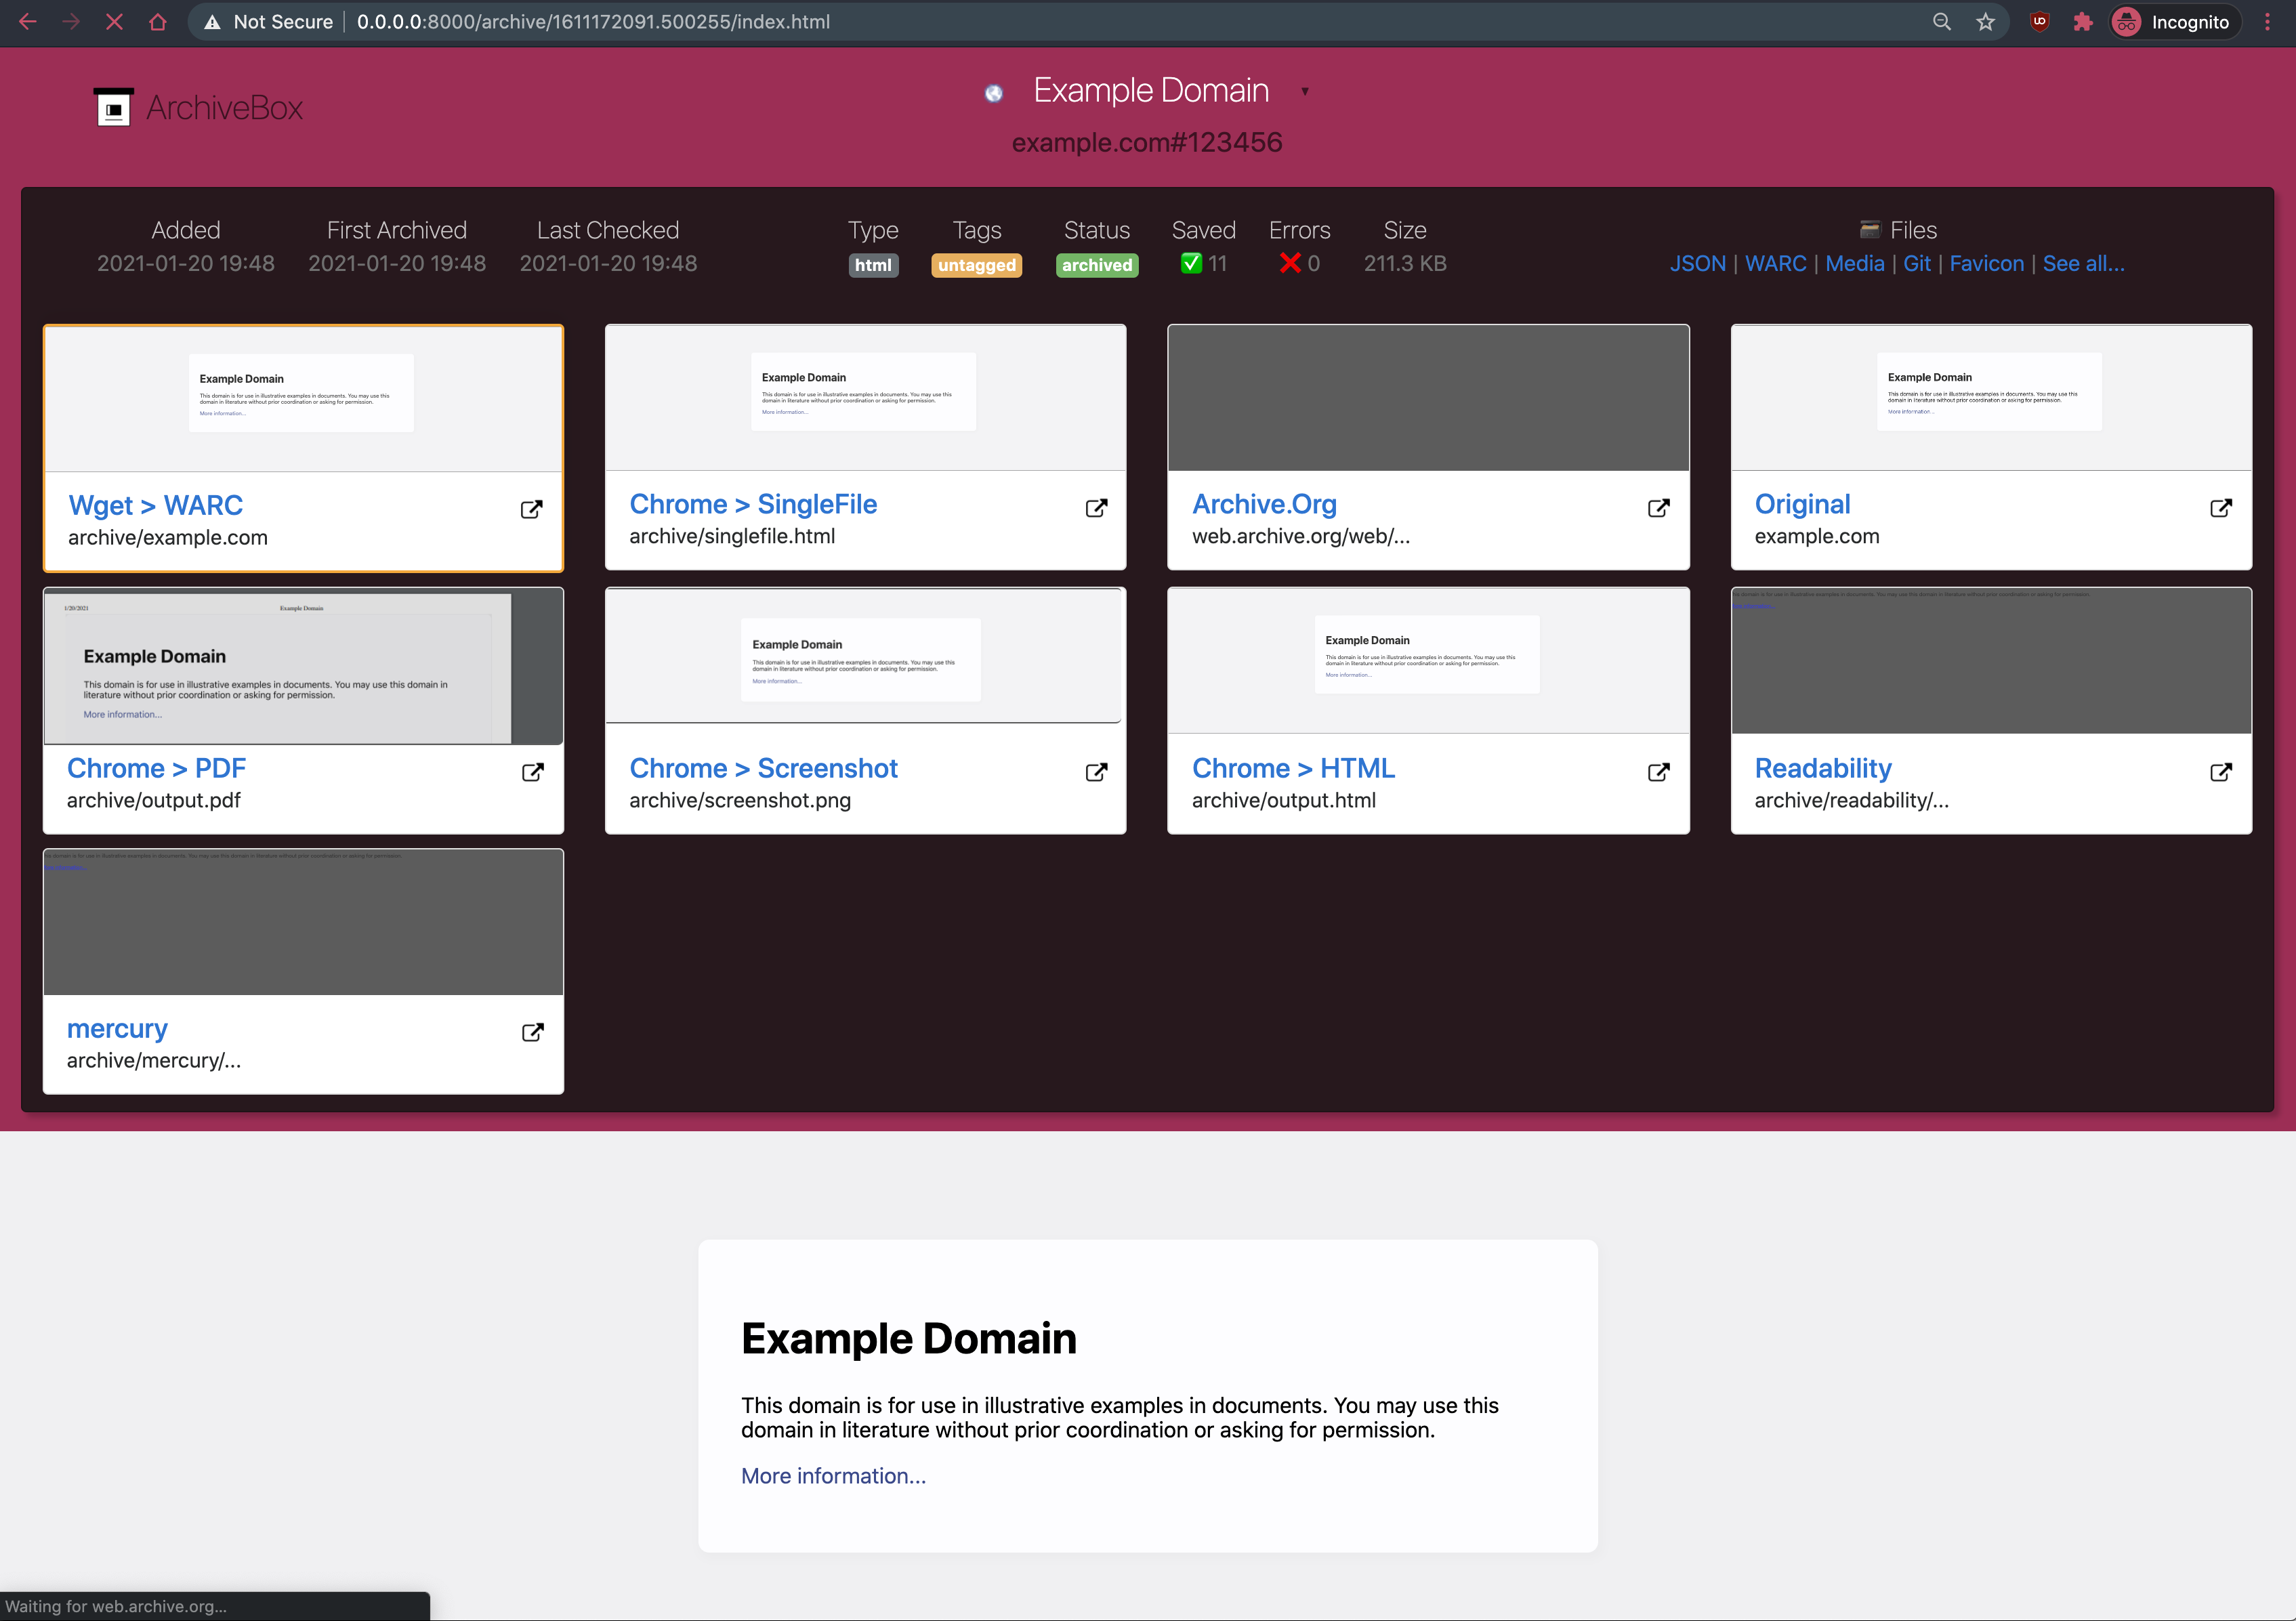Click the See all... files link
Viewport: 2296px width, 1621px height.
coord(2083,264)
